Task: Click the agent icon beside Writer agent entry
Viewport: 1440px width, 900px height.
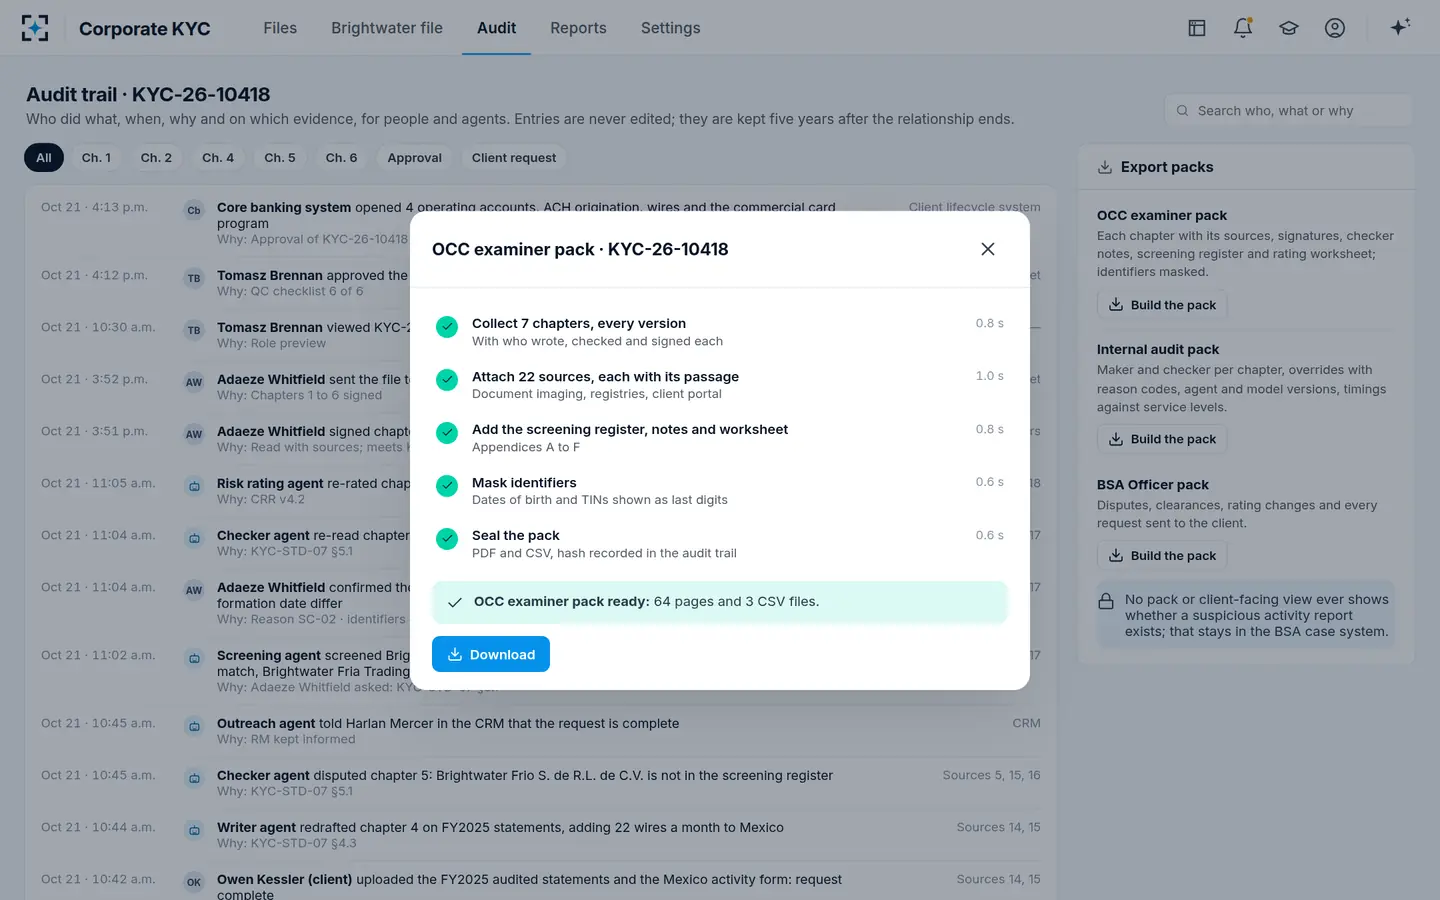Action: [194, 830]
